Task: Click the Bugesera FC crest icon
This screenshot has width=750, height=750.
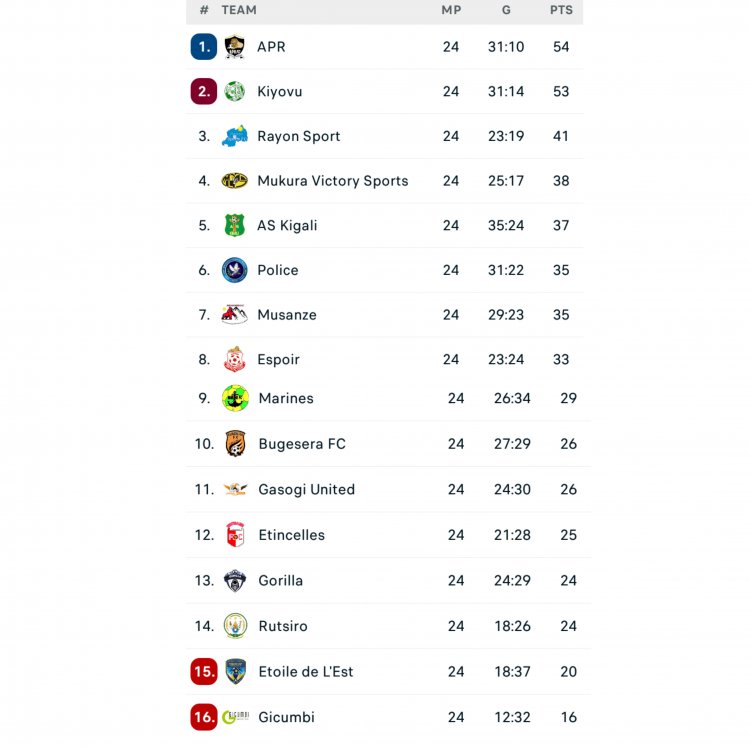Action: pos(235,444)
